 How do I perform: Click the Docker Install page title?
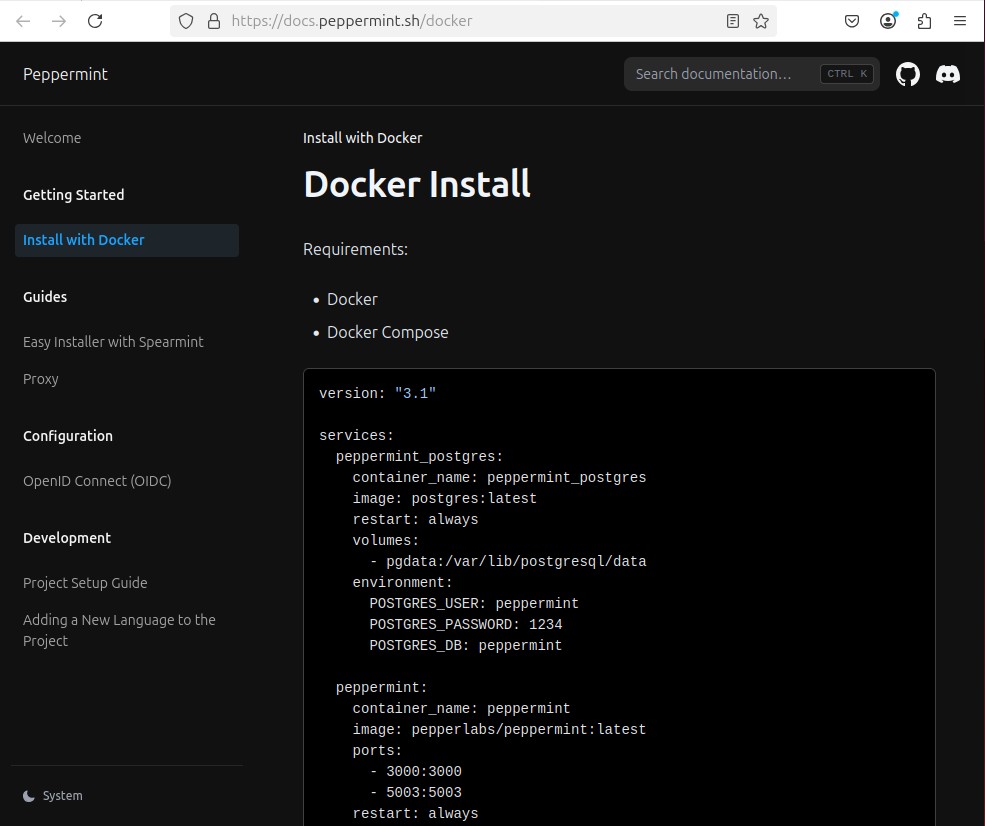coord(417,184)
